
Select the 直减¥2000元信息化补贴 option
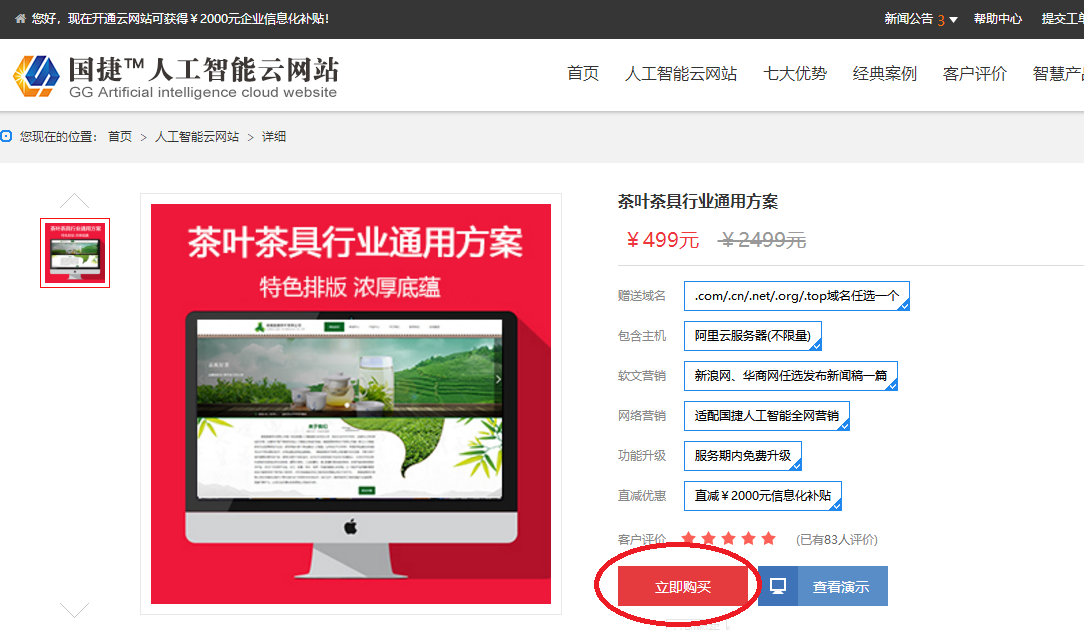[762, 496]
